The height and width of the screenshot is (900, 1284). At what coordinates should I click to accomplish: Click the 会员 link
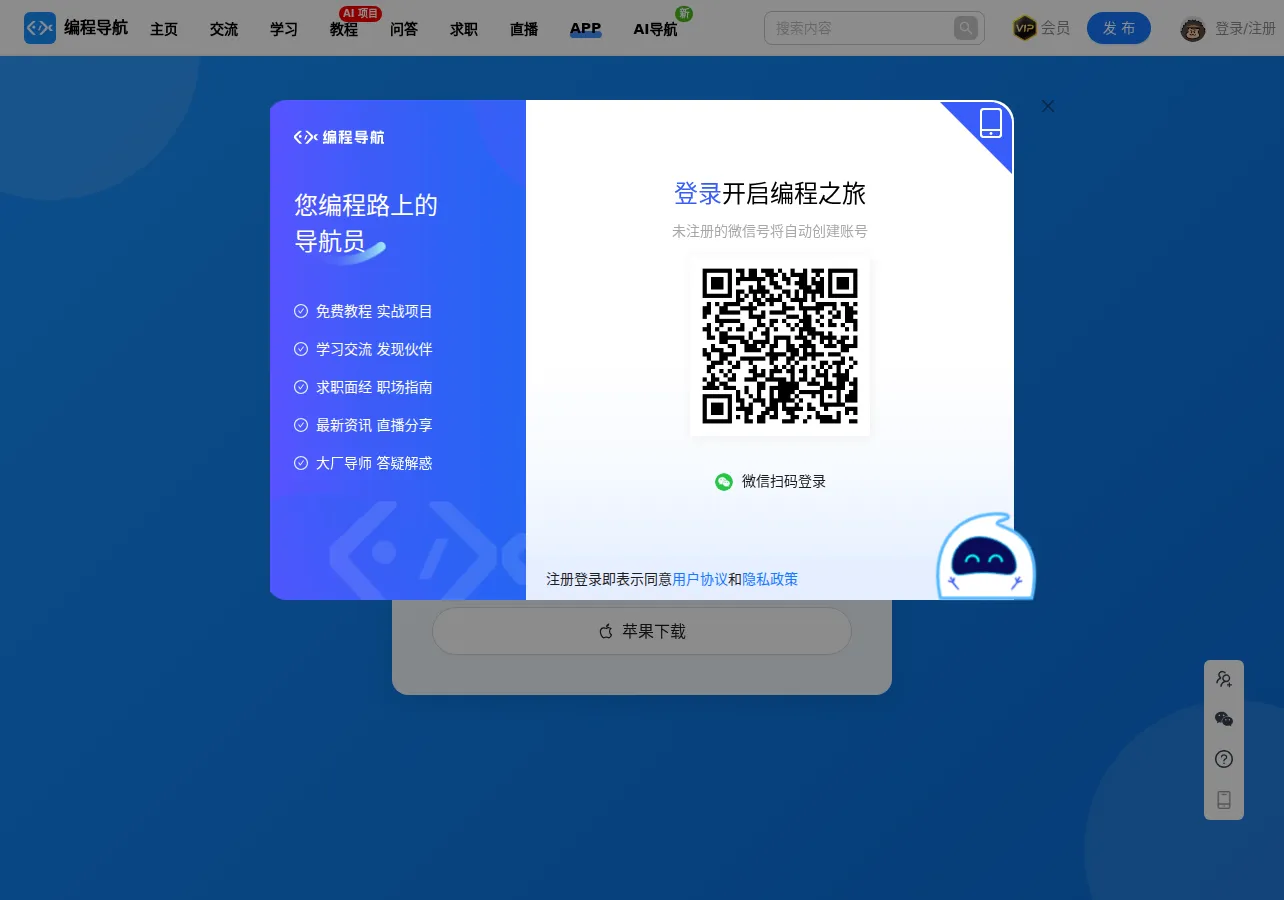pyautogui.click(x=1055, y=28)
